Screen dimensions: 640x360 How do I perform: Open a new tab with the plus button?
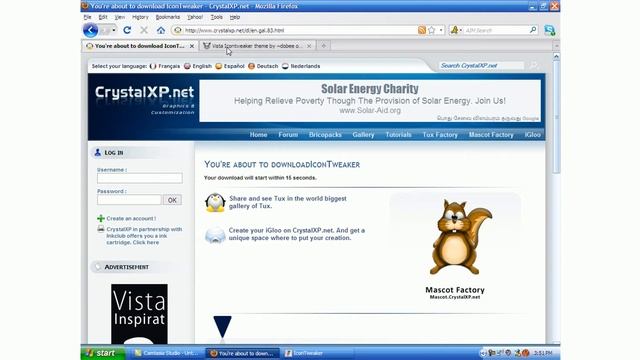[x=323, y=46]
